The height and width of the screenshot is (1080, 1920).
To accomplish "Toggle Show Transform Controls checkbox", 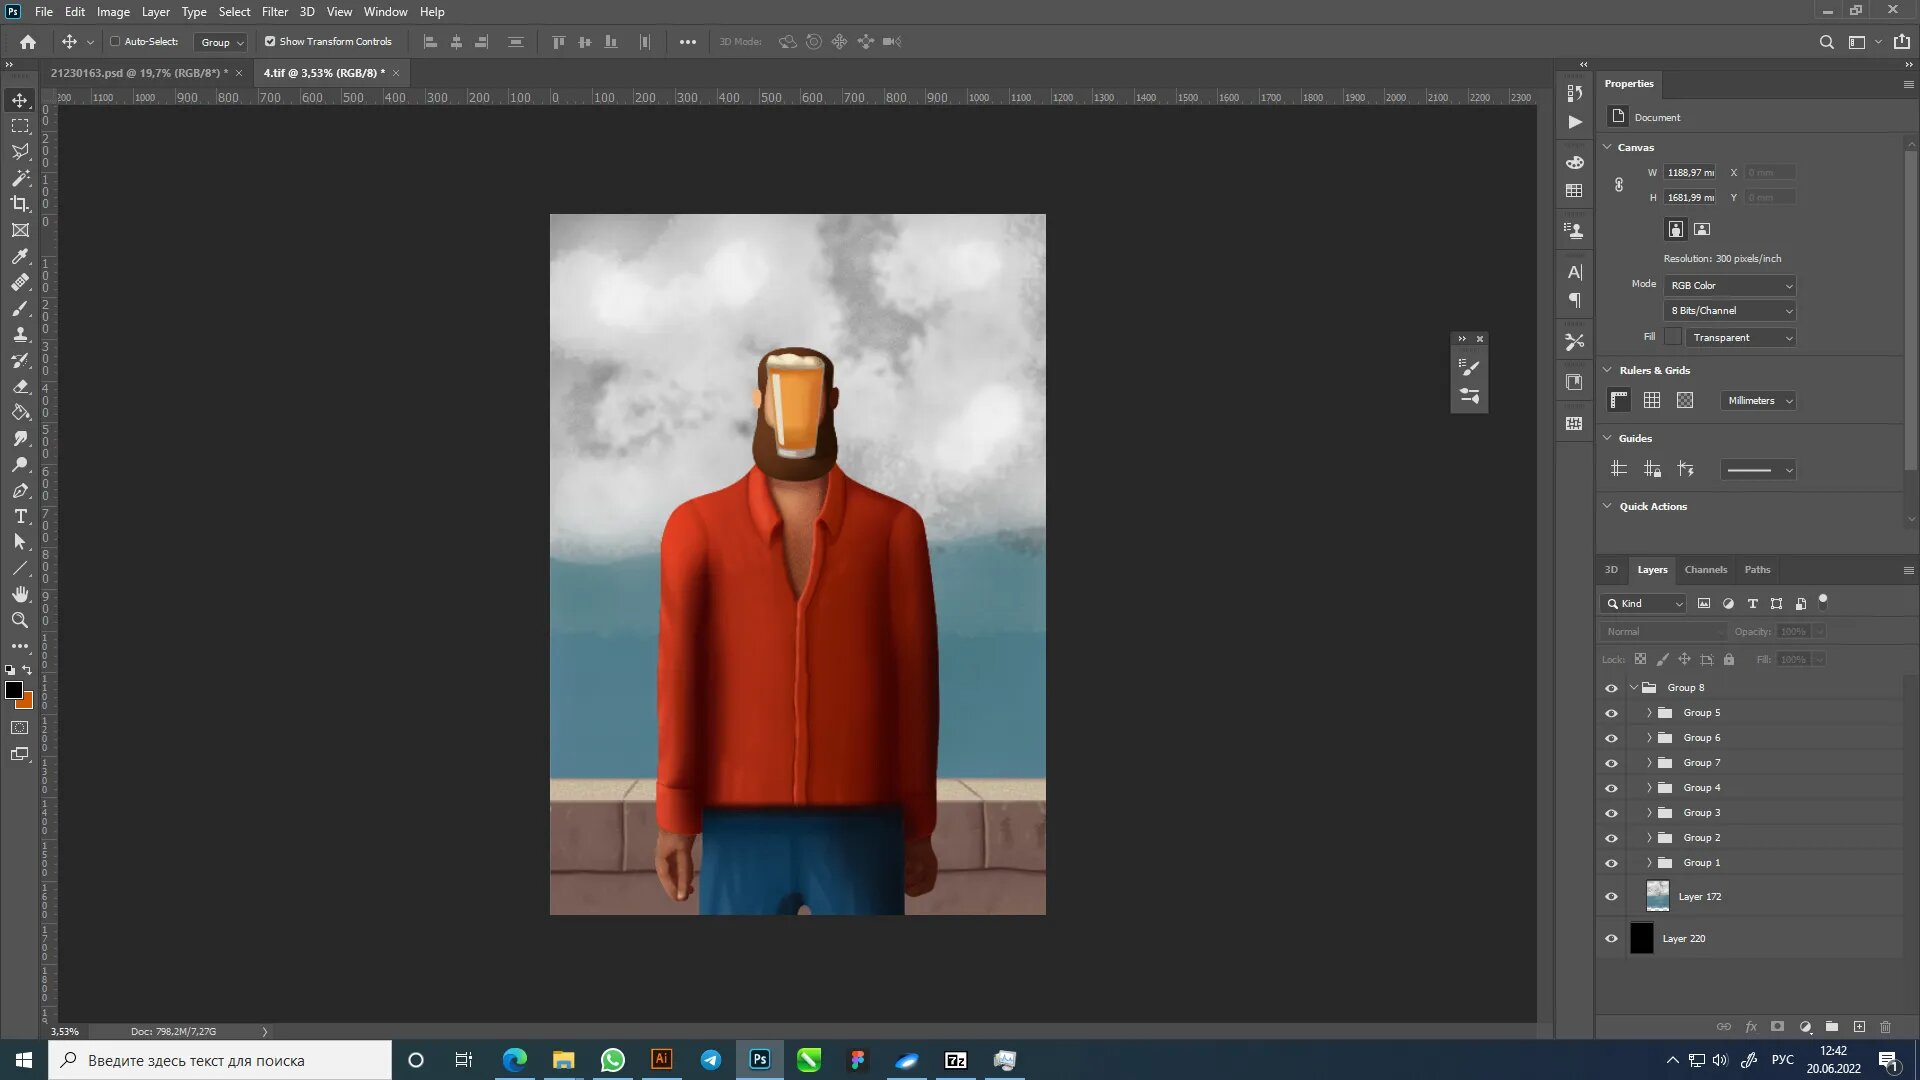I will [270, 42].
